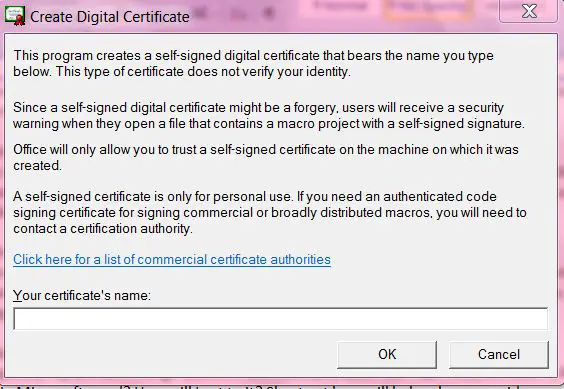Click the certificate icon in the title bar
564x389 pixels.
15,16
